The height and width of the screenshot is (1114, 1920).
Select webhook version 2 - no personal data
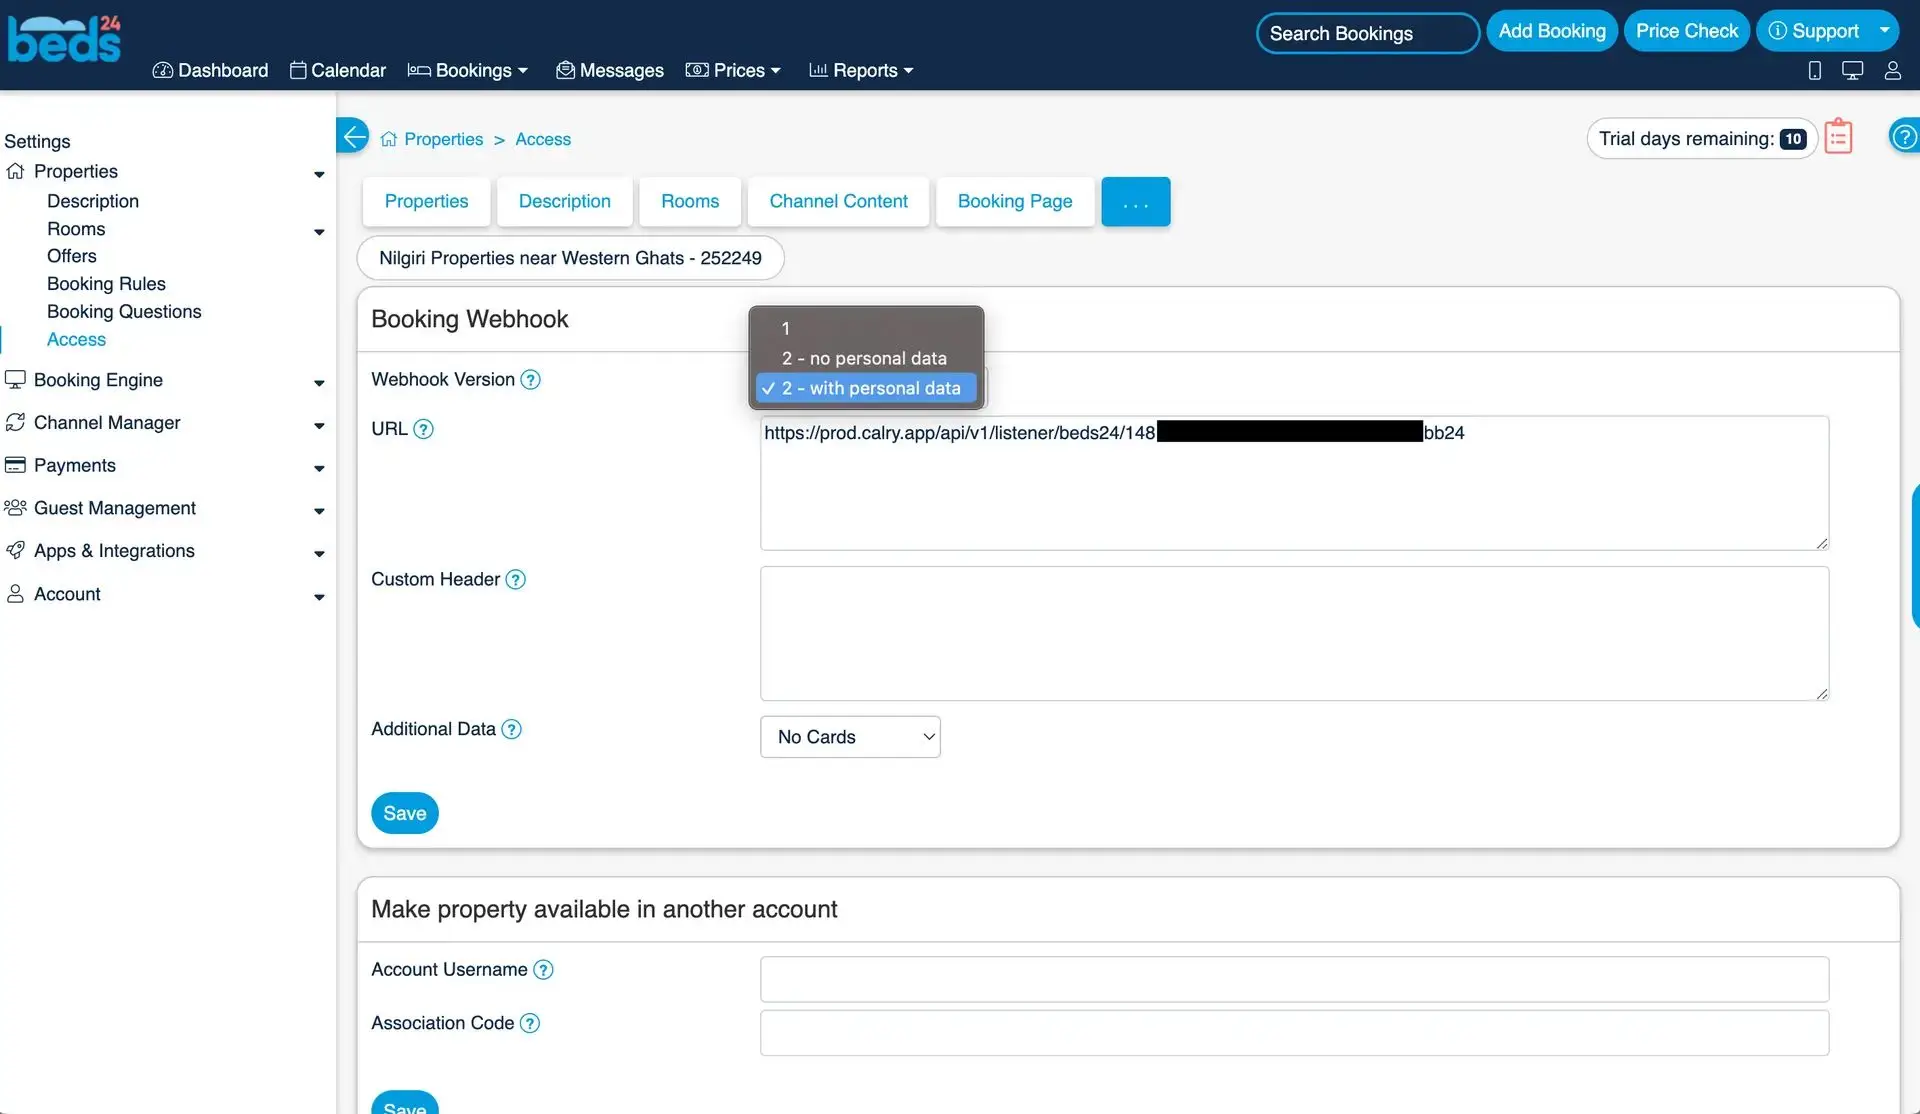pos(864,358)
